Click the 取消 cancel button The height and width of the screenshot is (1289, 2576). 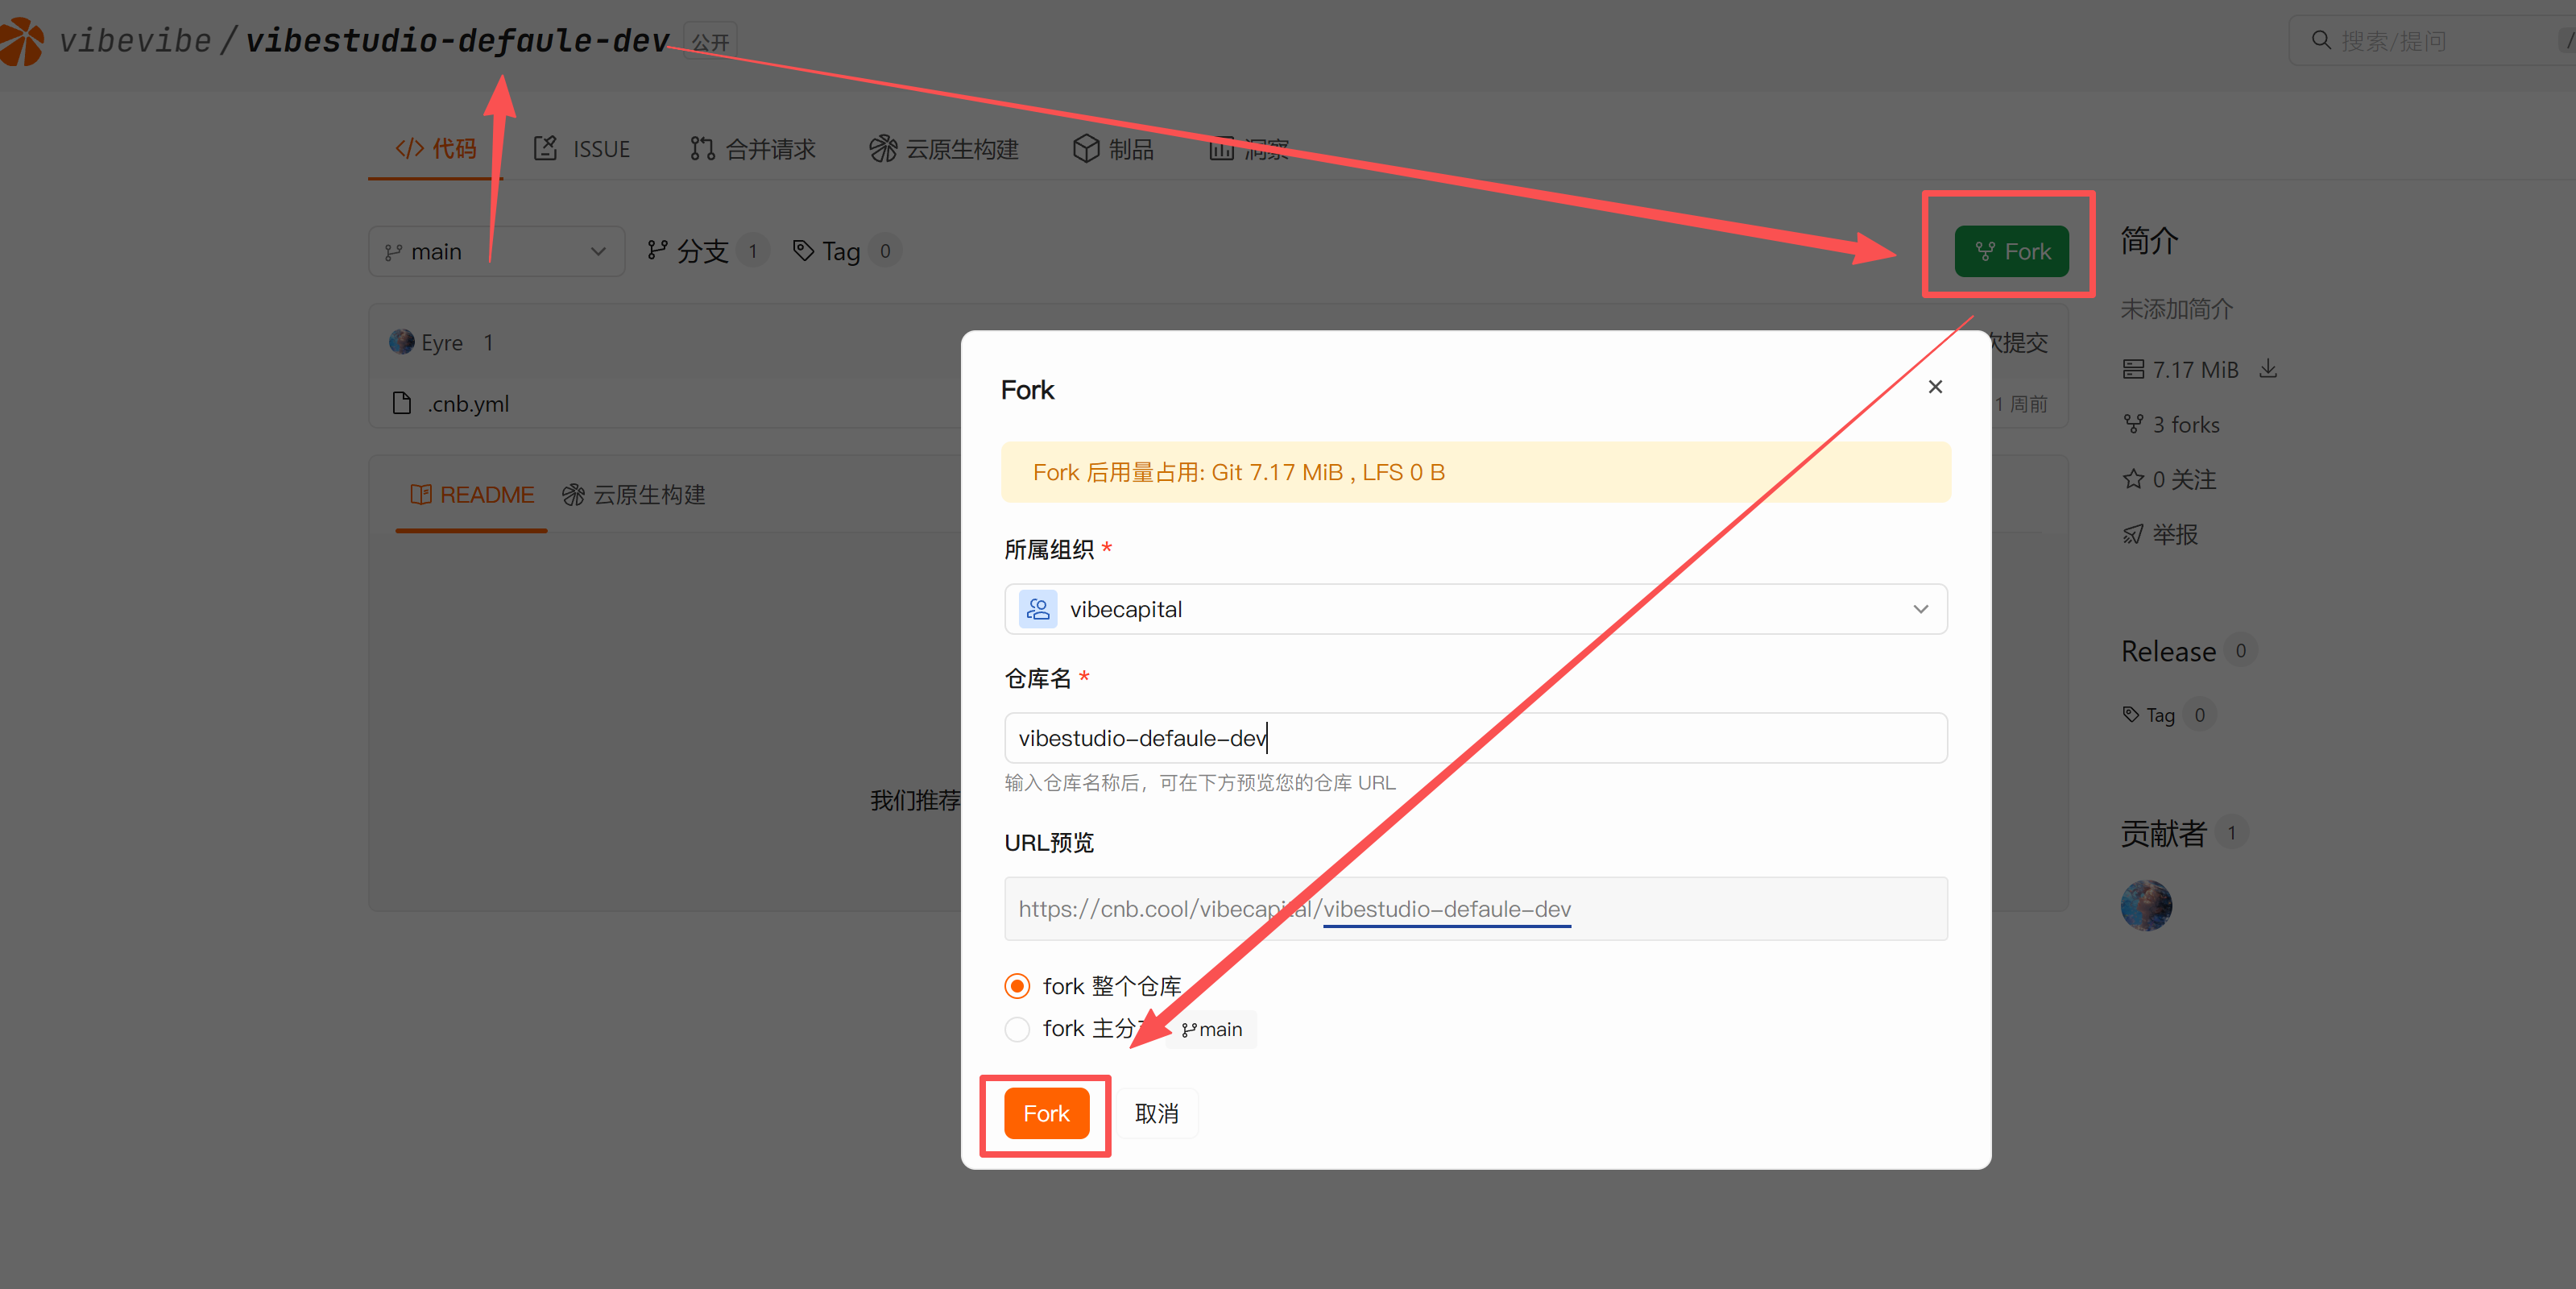pyautogui.click(x=1156, y=1113)
